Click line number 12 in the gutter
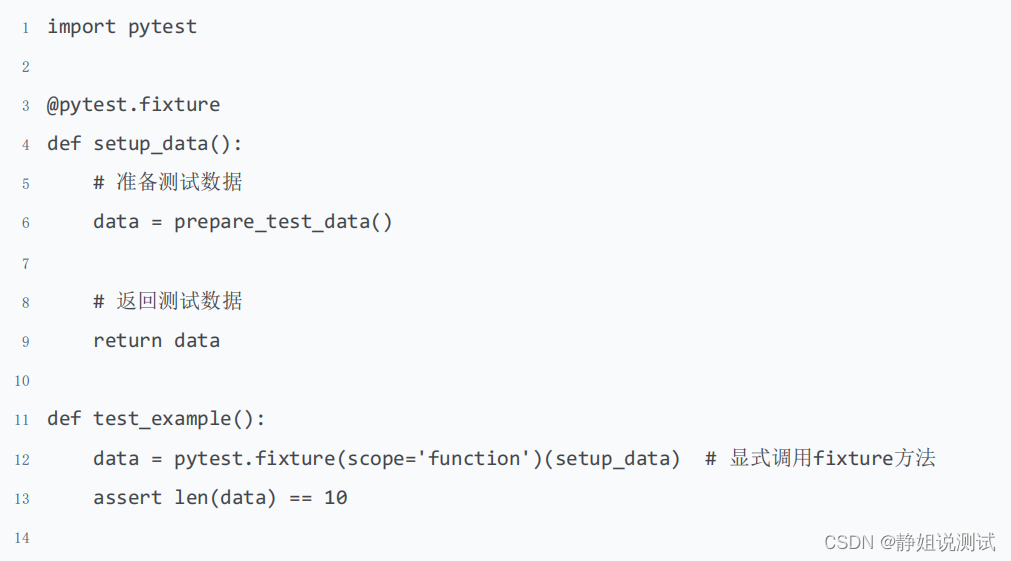This screenshot has height=561, width=1011. pos(22,460)
